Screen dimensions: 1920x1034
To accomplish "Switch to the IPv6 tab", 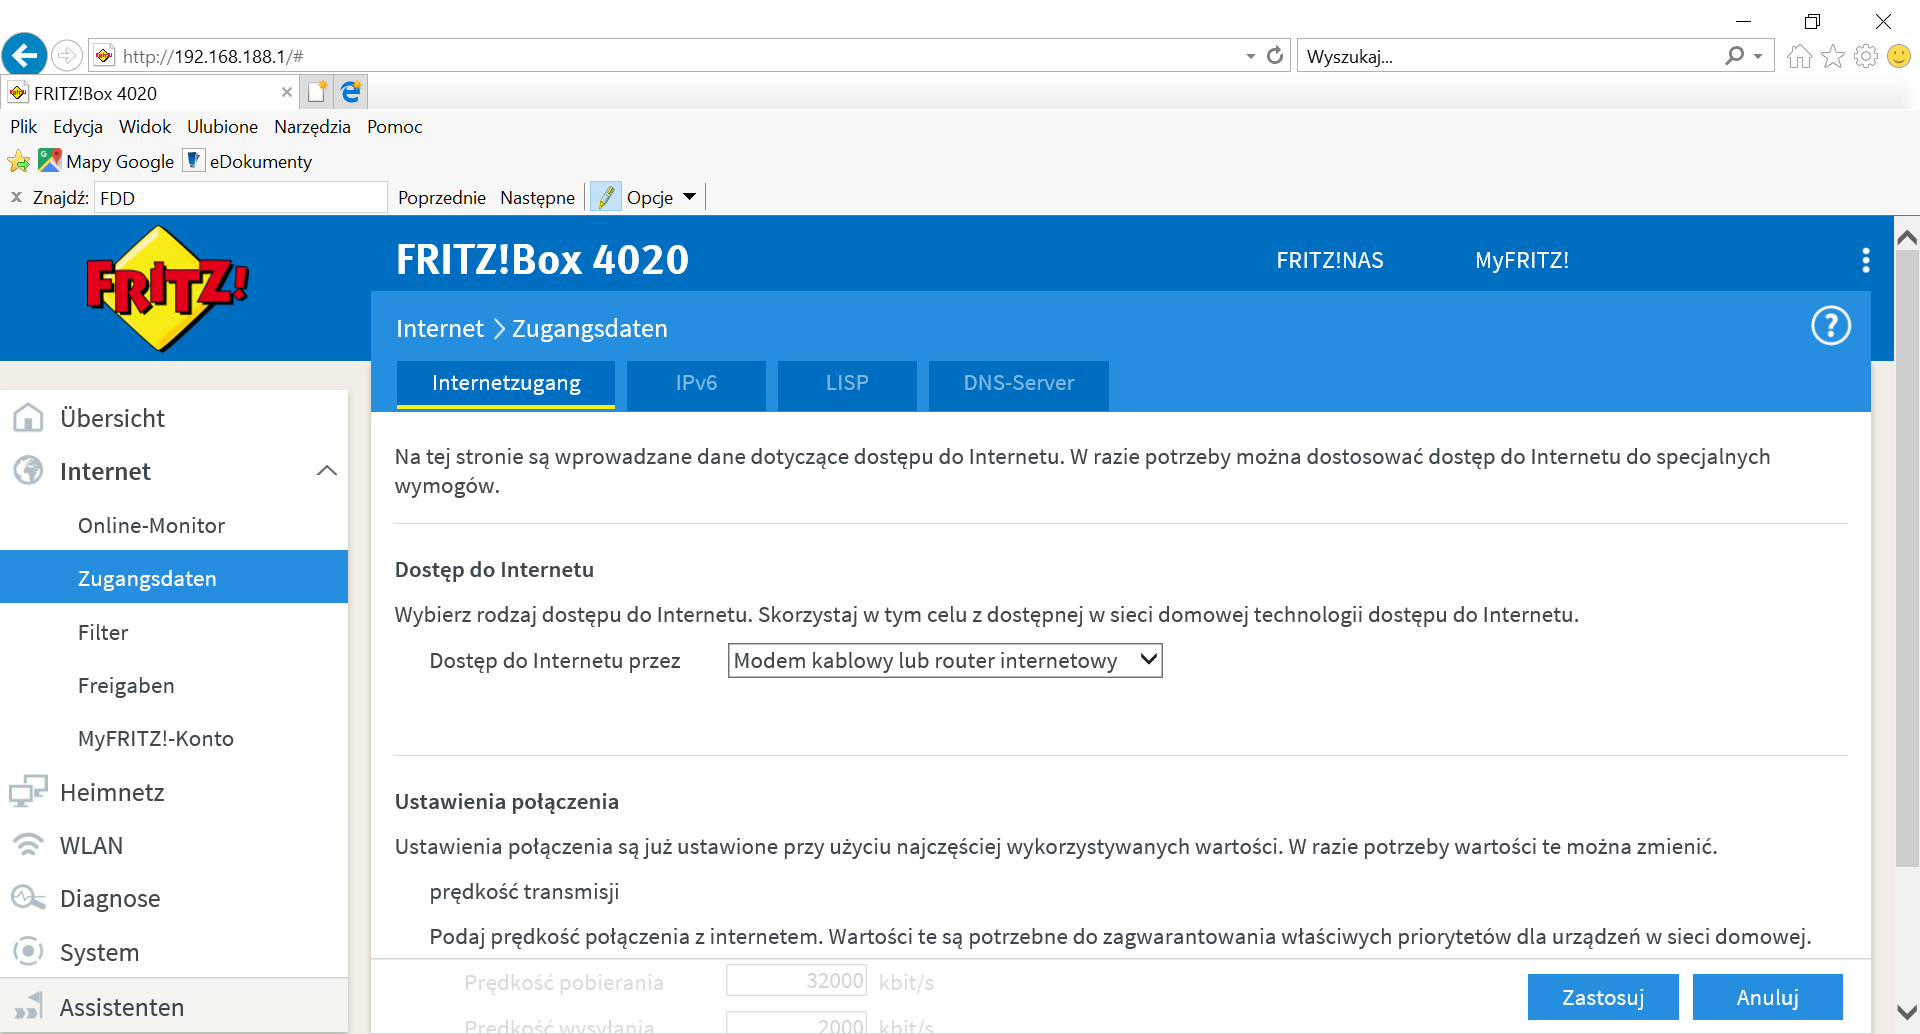I will pos(696,384).
